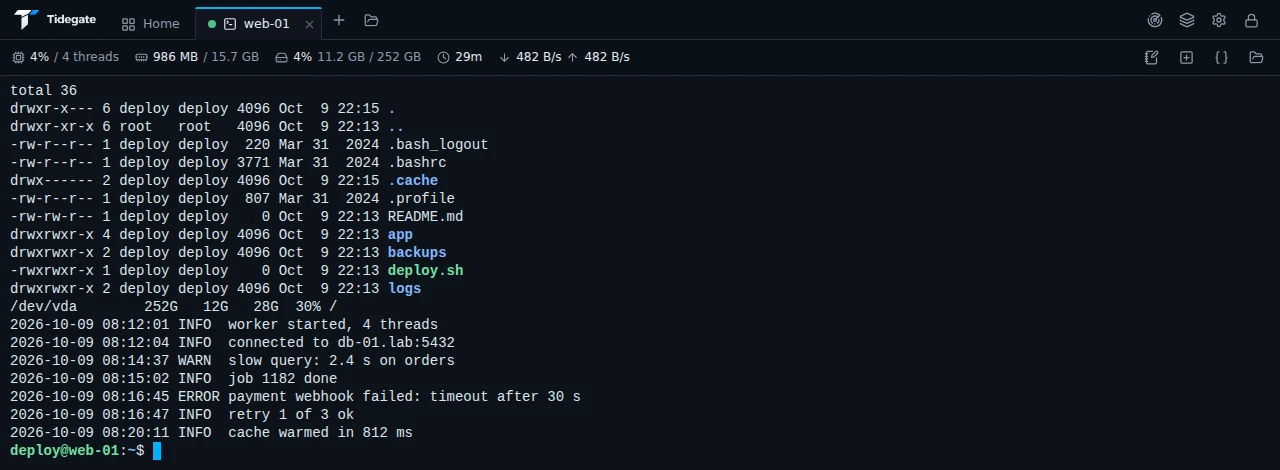Open the folder icon beside new-tab plus
This screenshot has height=470, width=1280.
pos(371,20)
